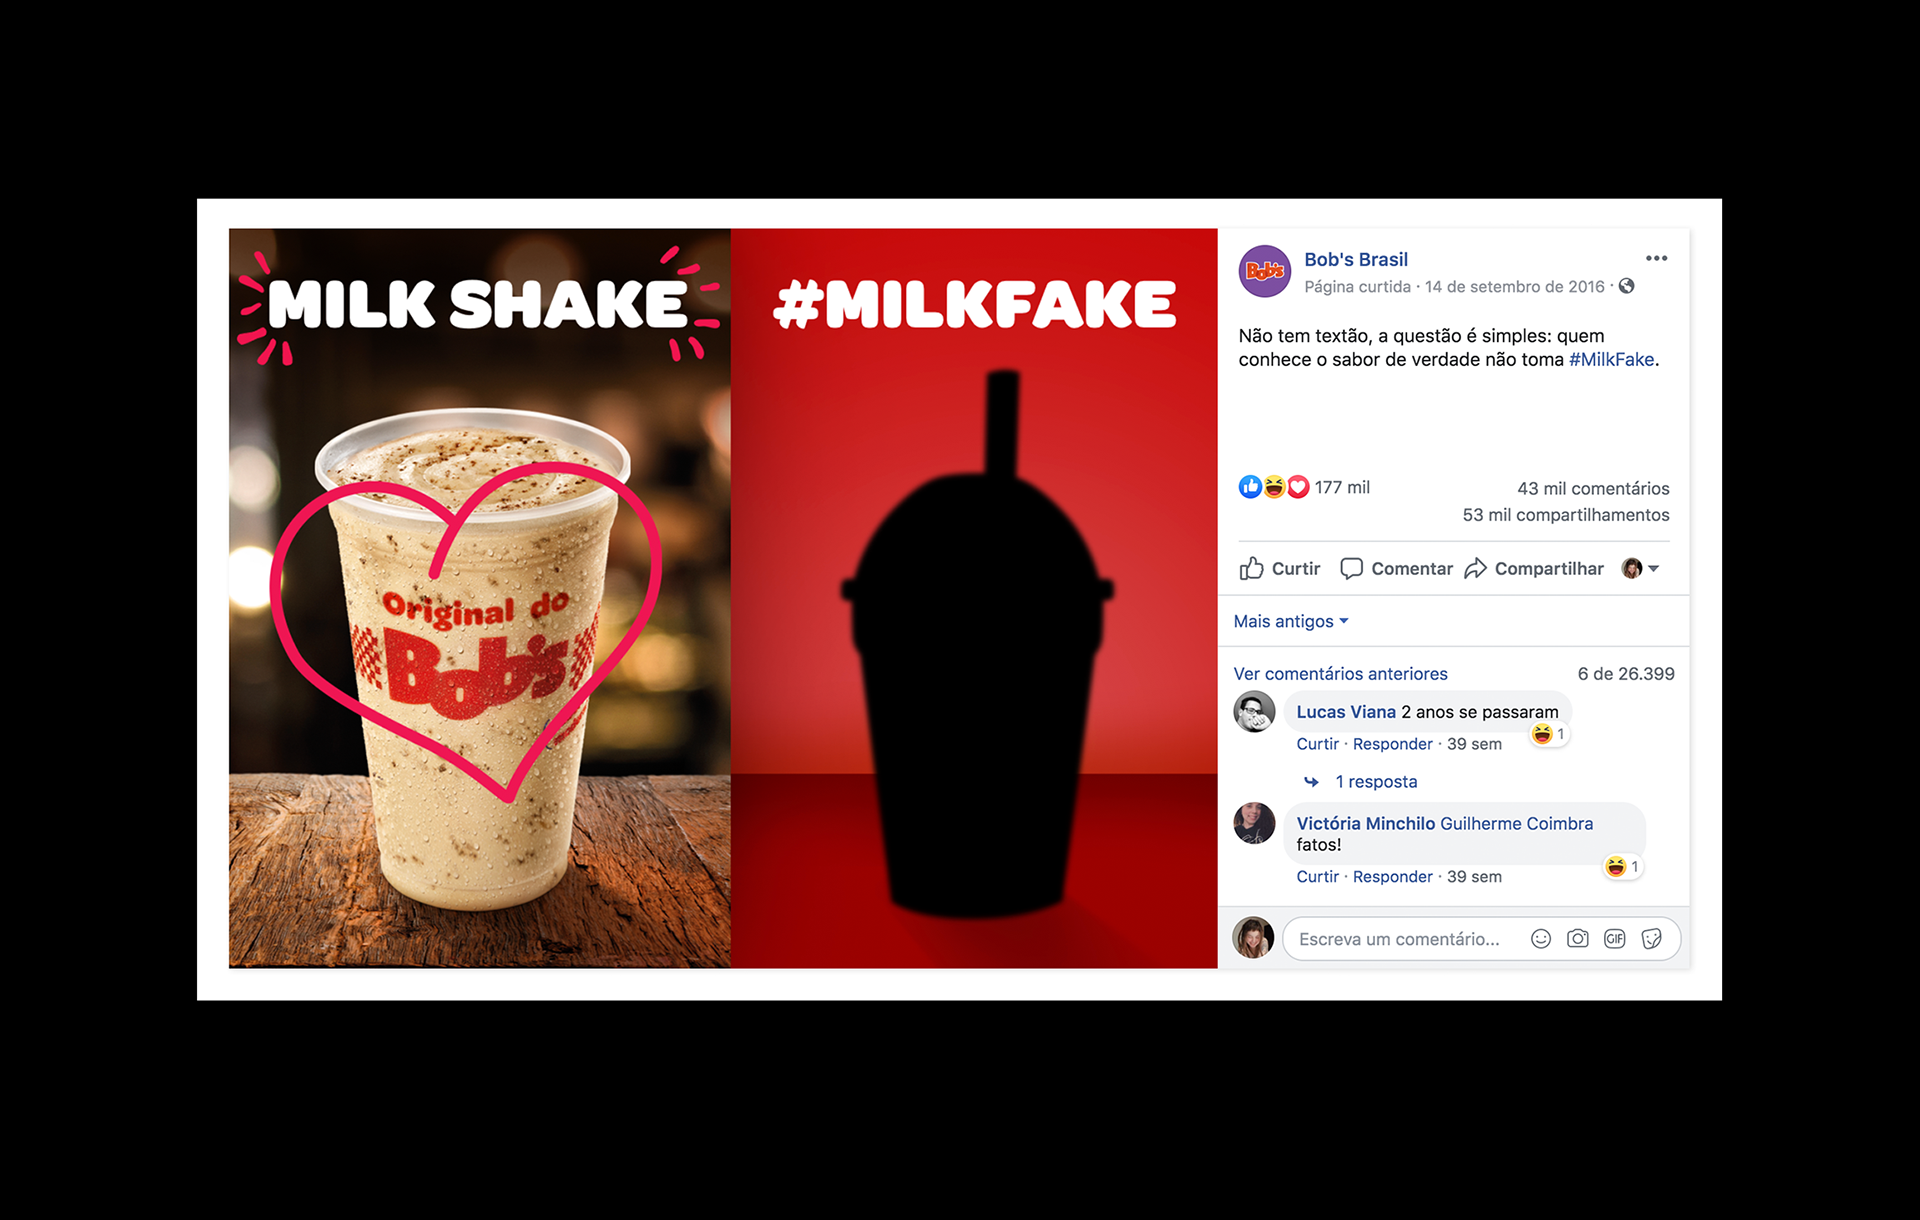Attach a photo with the camera icon
Viewport: 1920px width, 1220px height.
tap(1578, 938)
